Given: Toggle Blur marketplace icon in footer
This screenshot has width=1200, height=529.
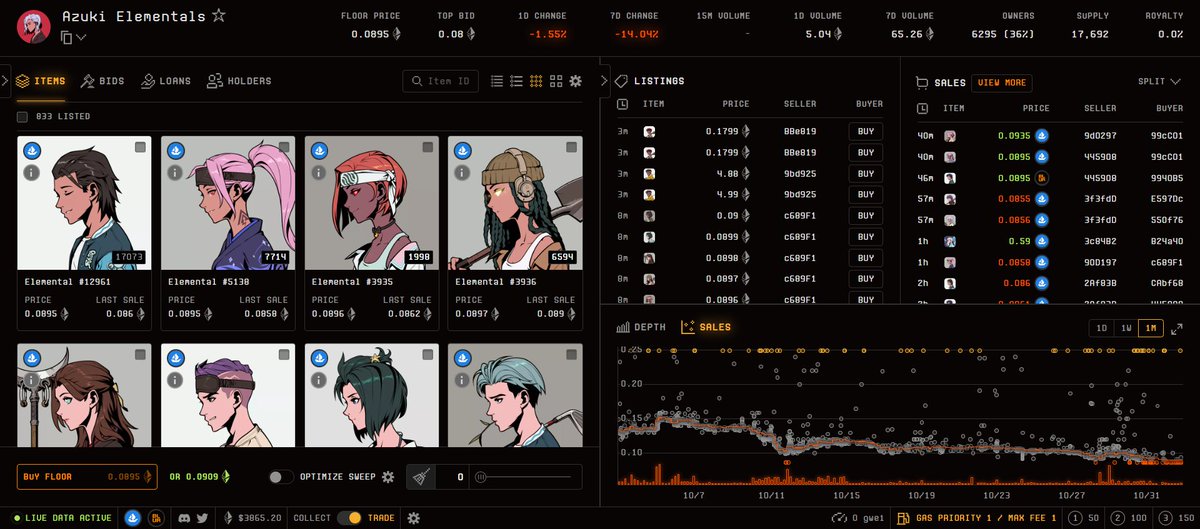Looking at the screenshot, I should point(156,518).
